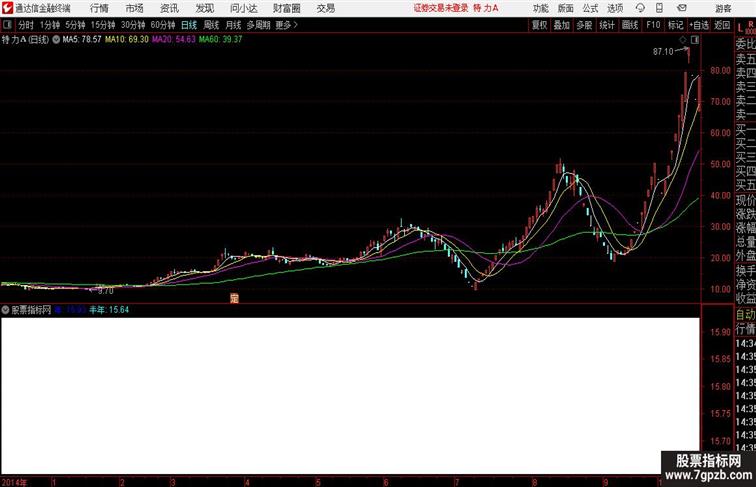Toggle the left panel icon beside 分时
The image size is (756, 487).
tap(7, 25)
